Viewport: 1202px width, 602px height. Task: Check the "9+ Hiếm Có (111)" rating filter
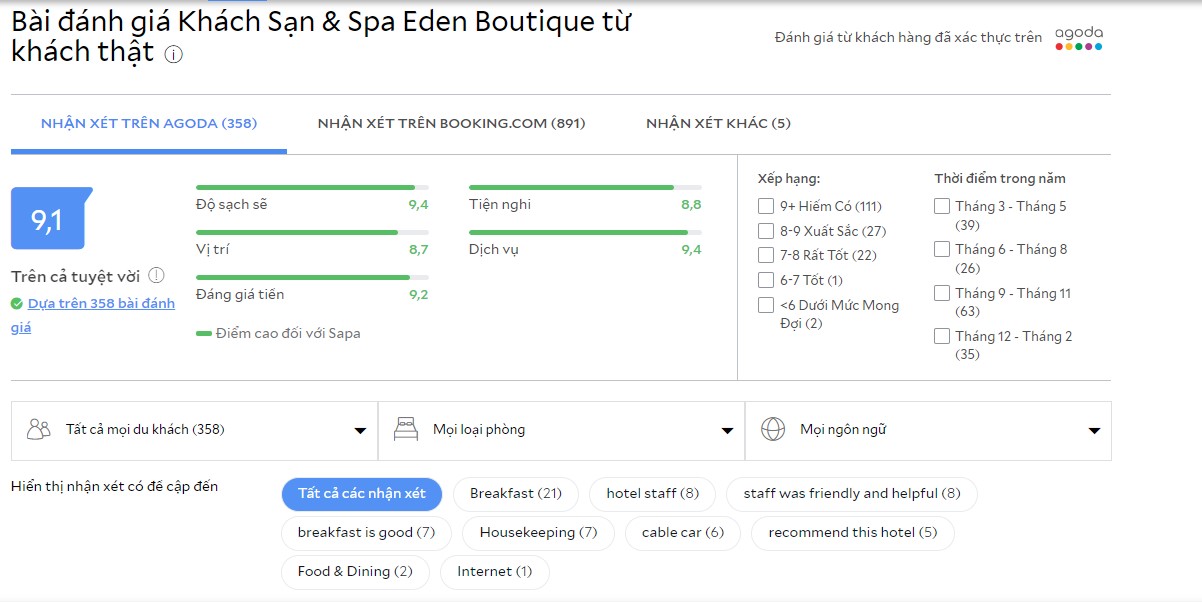pyautogui.click(x=766, y=206)
